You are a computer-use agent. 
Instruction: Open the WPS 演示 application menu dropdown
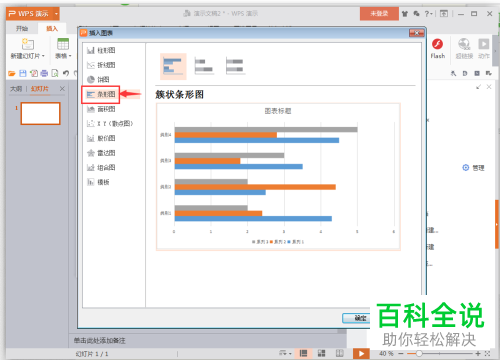pyautogui.click(x=56, y=14)
